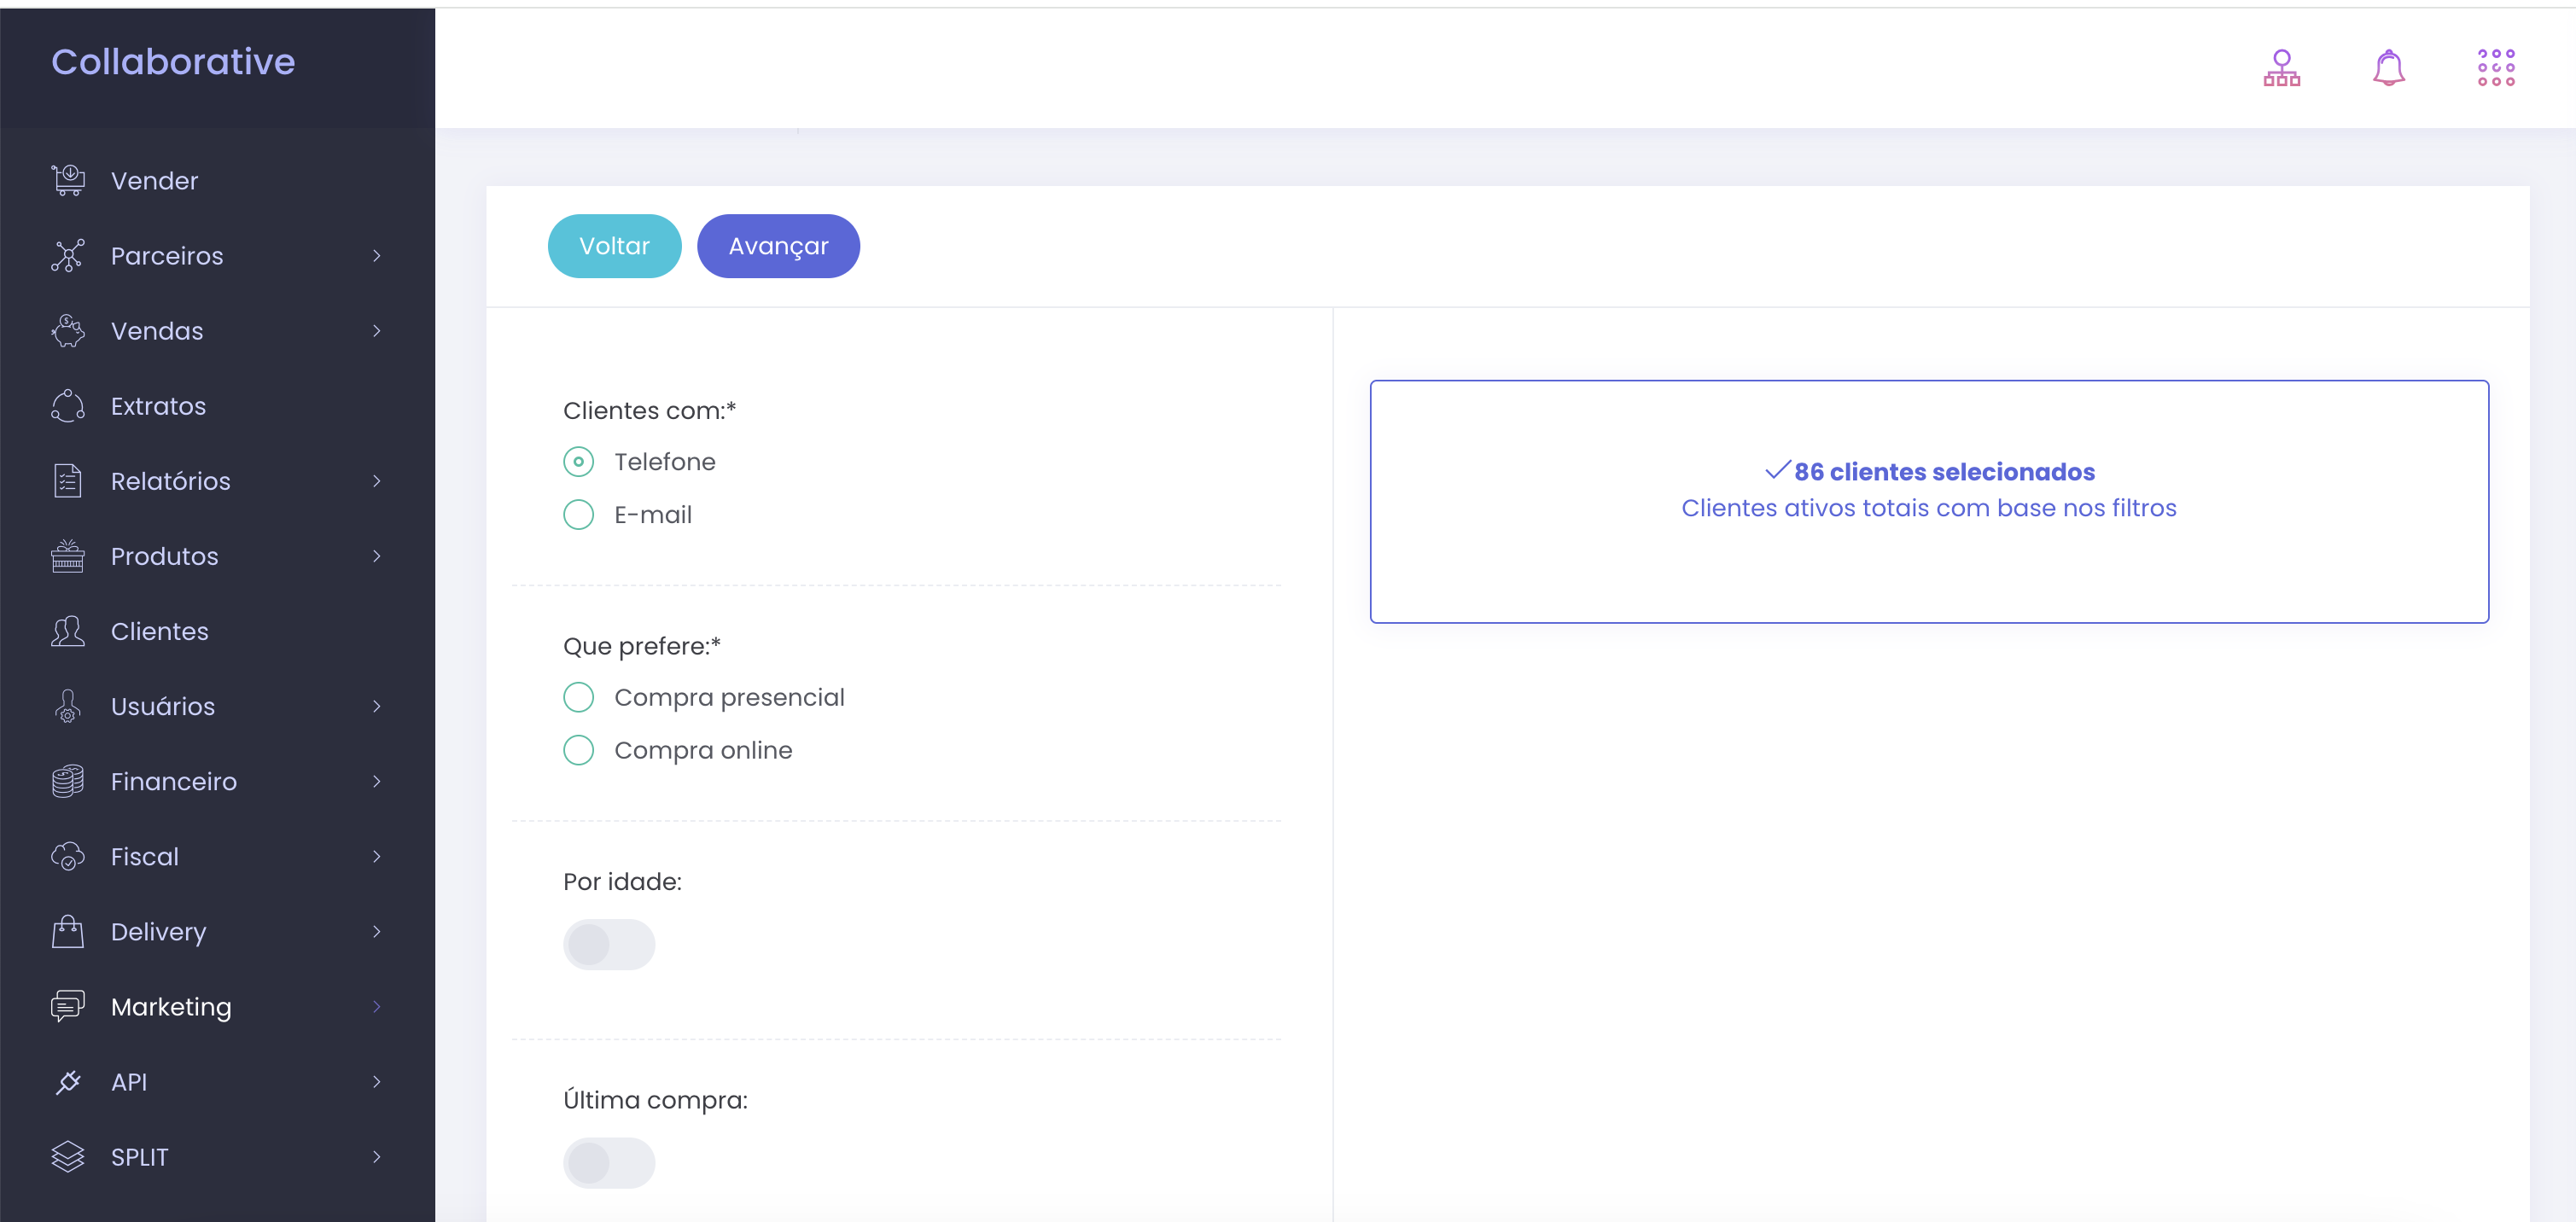The image size is (2576, 1222).
Task: Open the Financeiro menu label
Action: coord(174,782)
